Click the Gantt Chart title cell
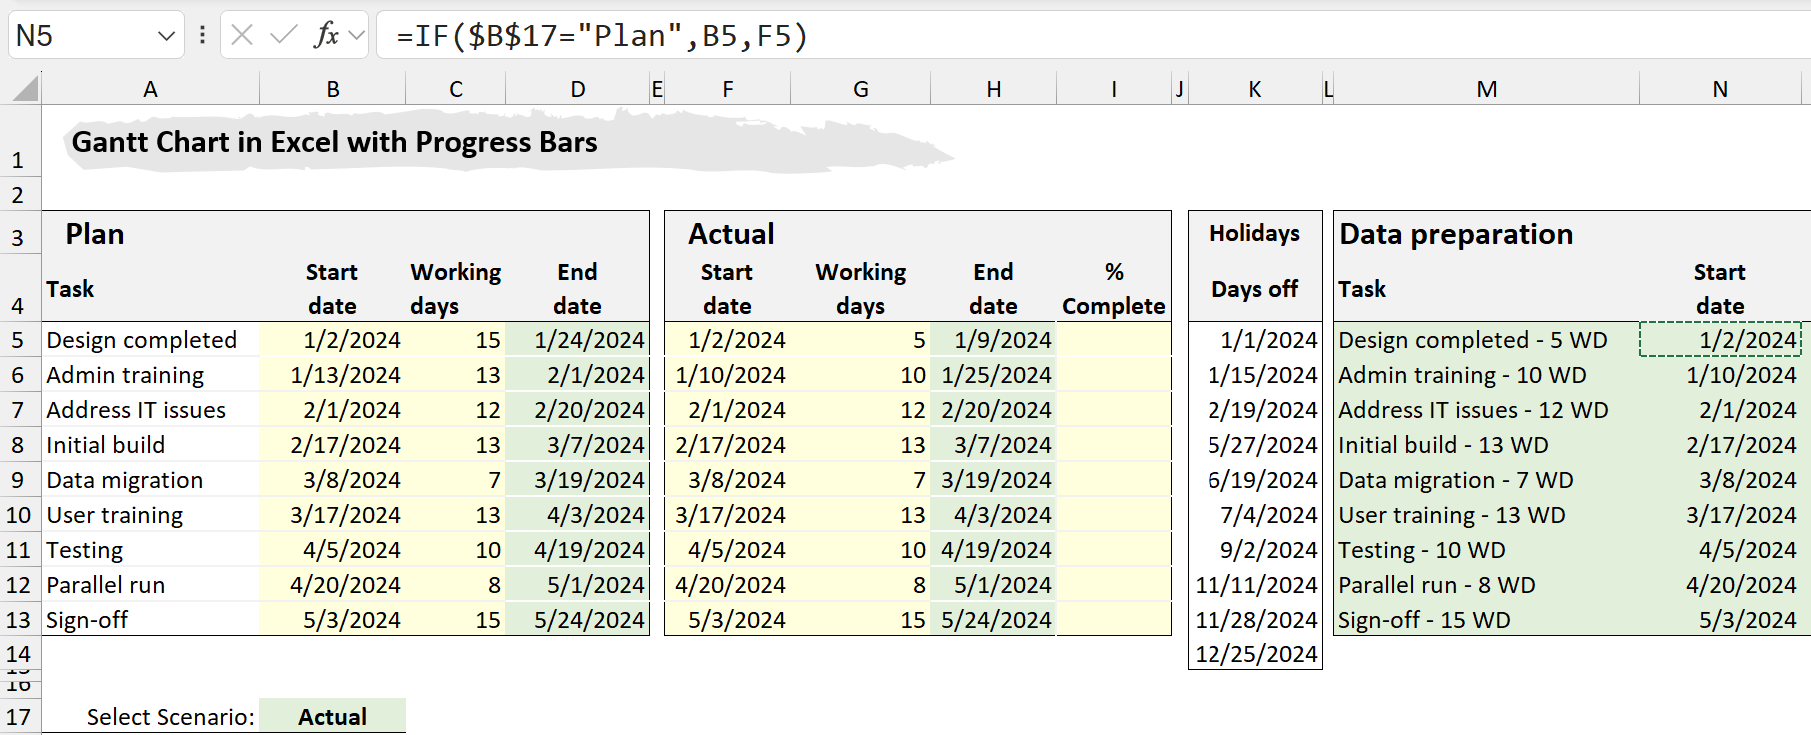 (334, 142)
